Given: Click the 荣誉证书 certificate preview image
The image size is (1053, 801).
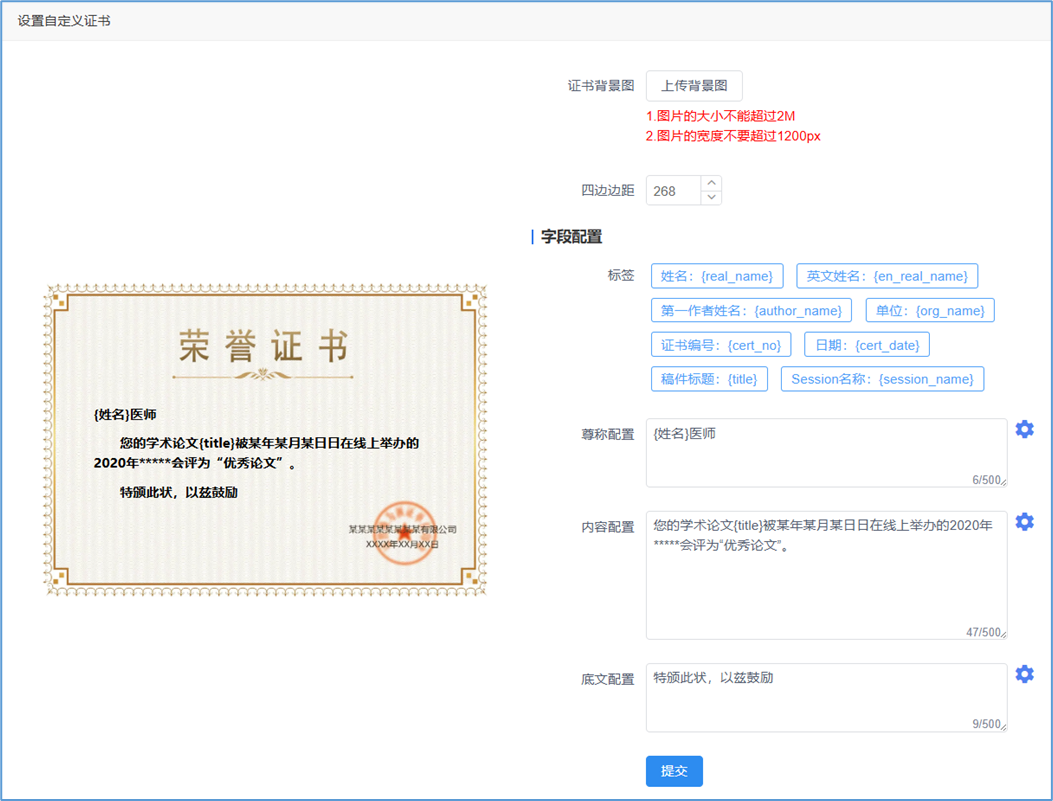Looking at the screenshot, I should pos(265,440).
